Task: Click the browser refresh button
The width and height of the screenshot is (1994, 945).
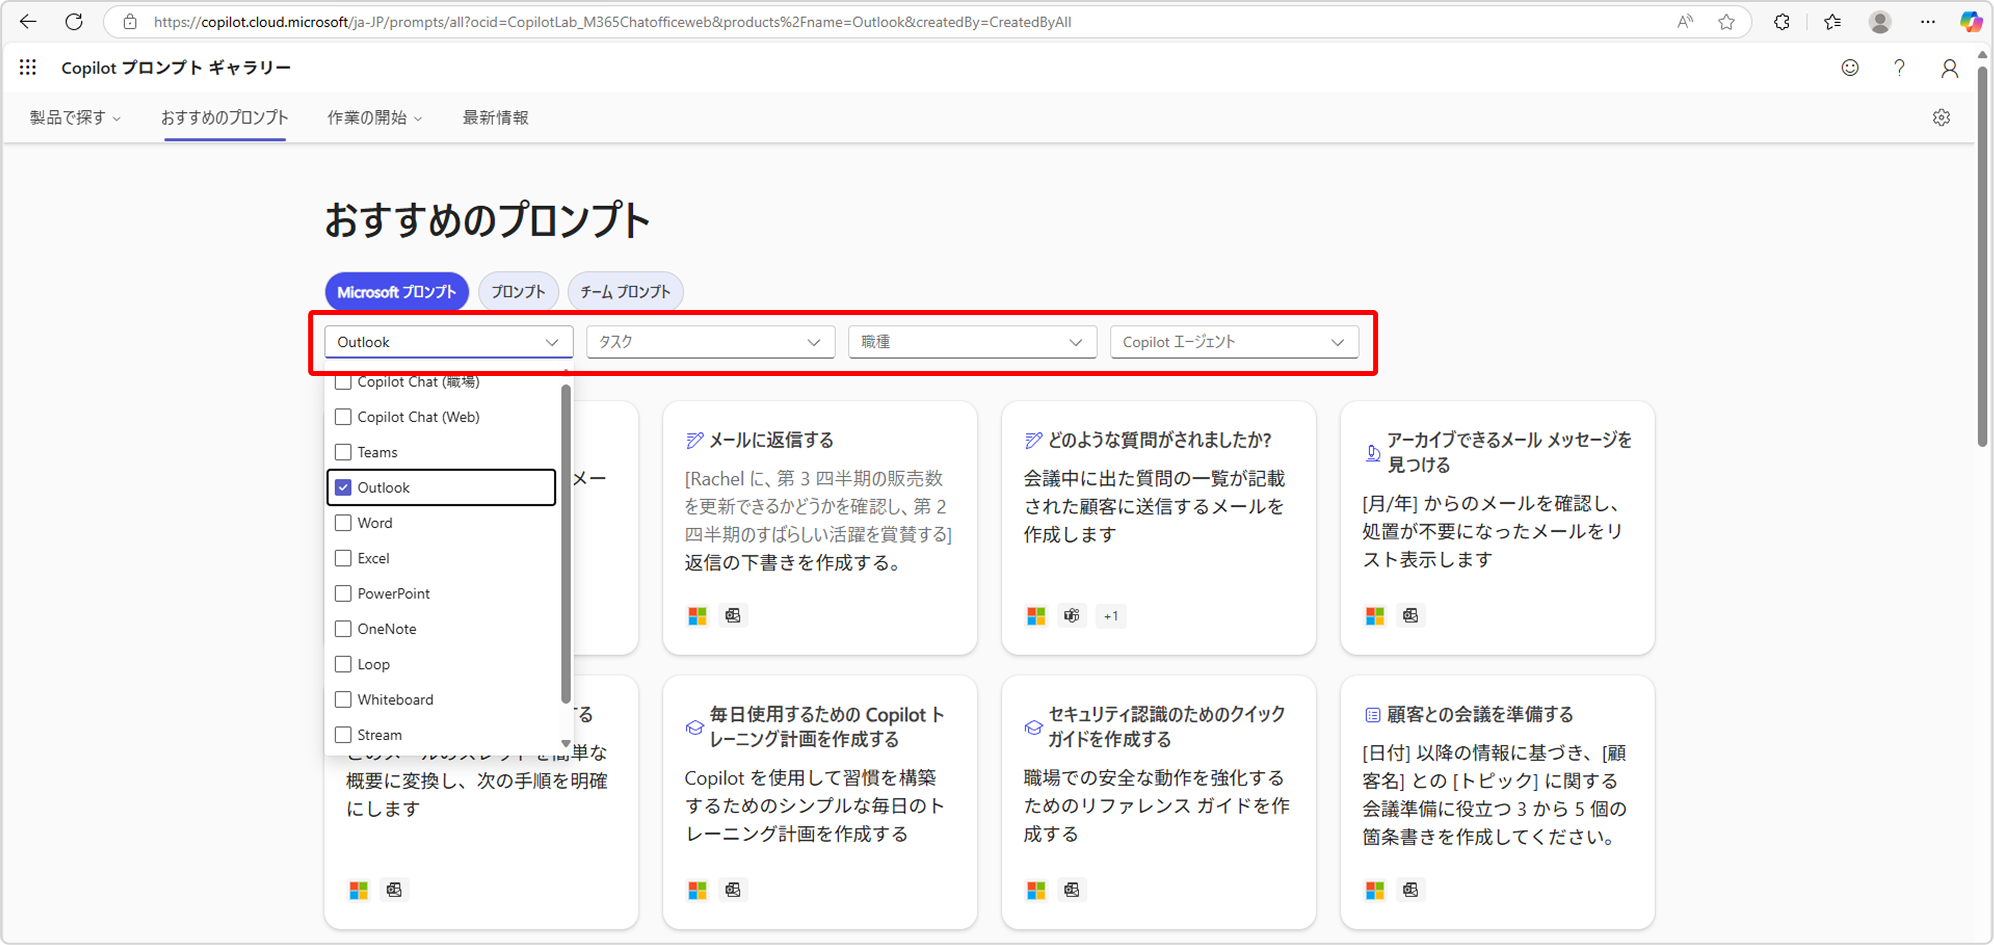Action: [74, 22]
